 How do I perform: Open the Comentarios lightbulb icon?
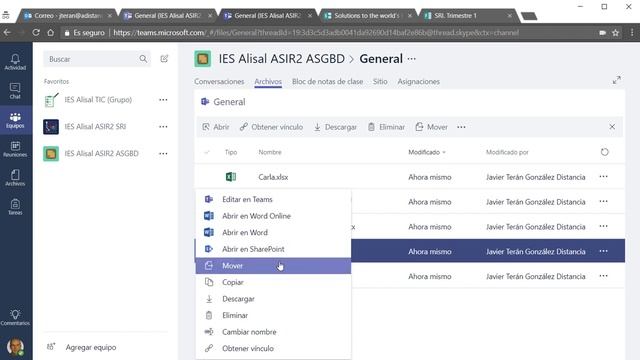tap(15, 317)
